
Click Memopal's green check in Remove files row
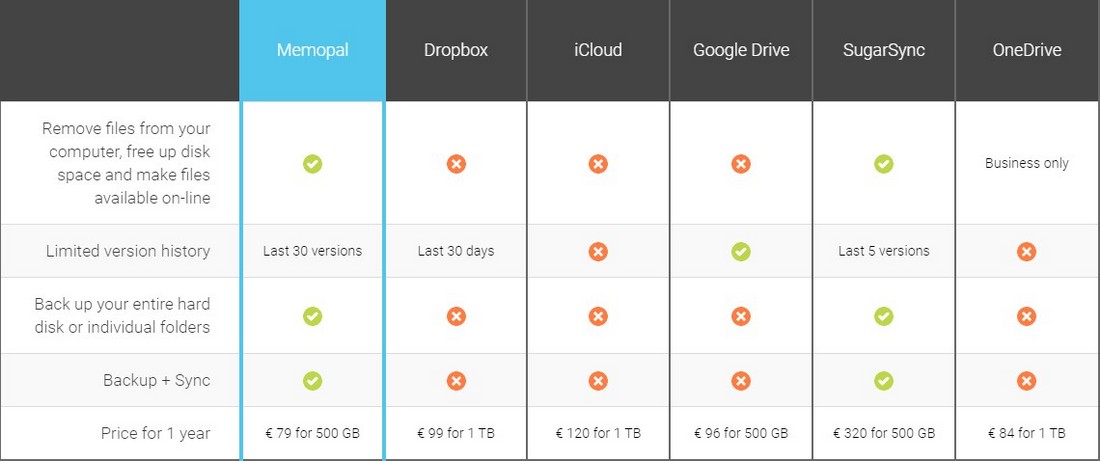313,164
